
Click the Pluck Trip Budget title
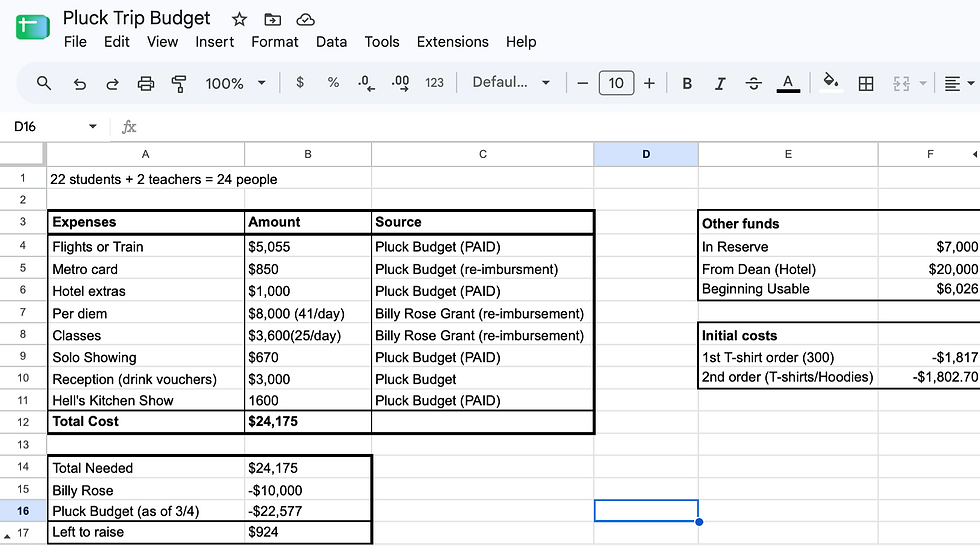coord(136,18)
